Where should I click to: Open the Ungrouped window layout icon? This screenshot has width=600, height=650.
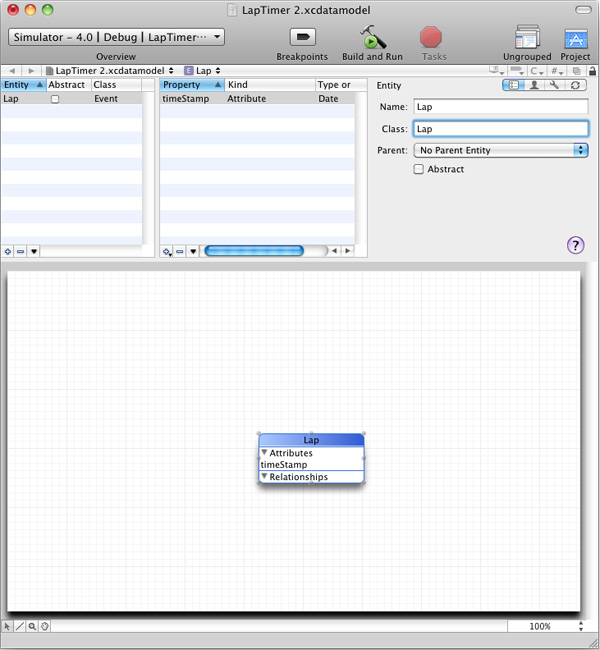527,37
